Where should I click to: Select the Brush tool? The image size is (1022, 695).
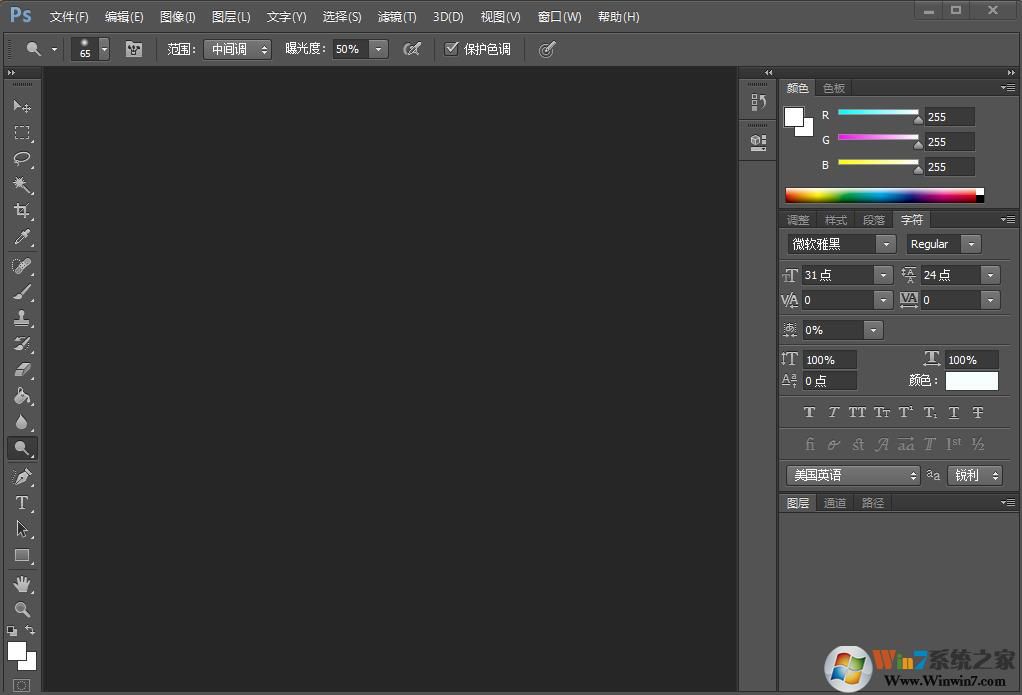[22, 293]
